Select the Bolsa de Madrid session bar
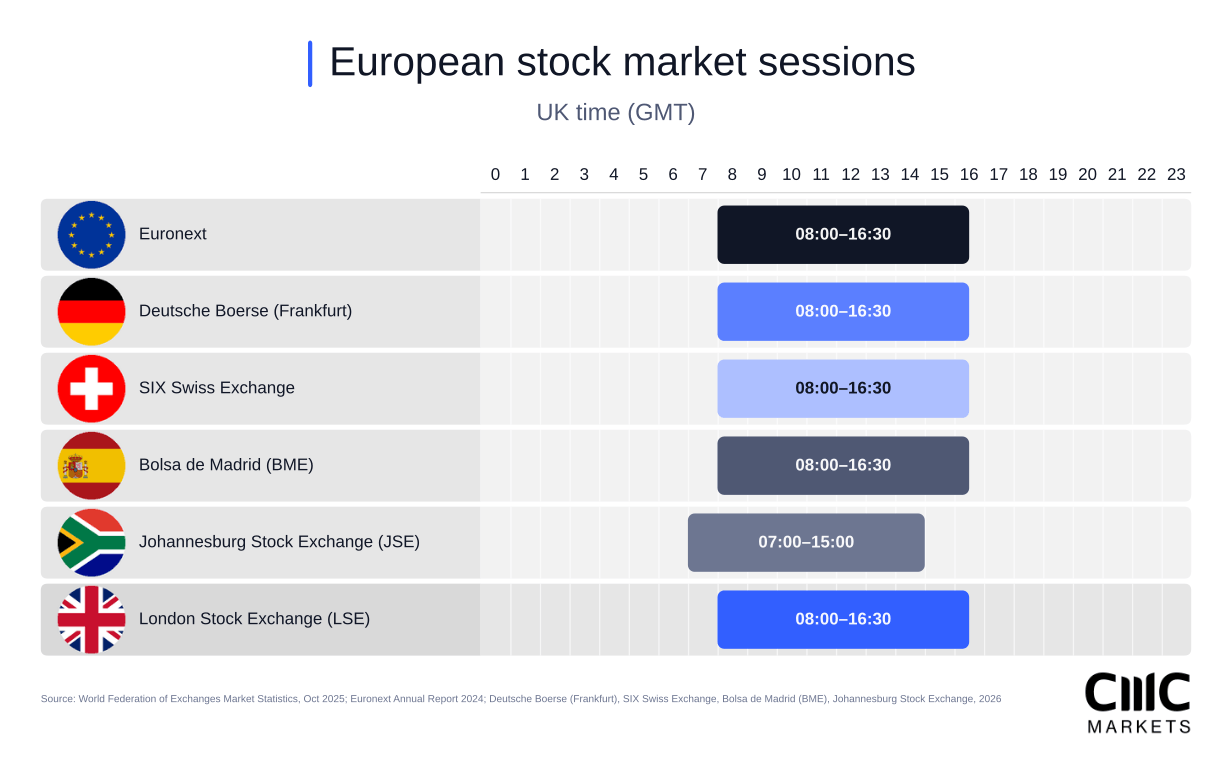This screenshot has height=774, width=1232. (x=843, y=465)
